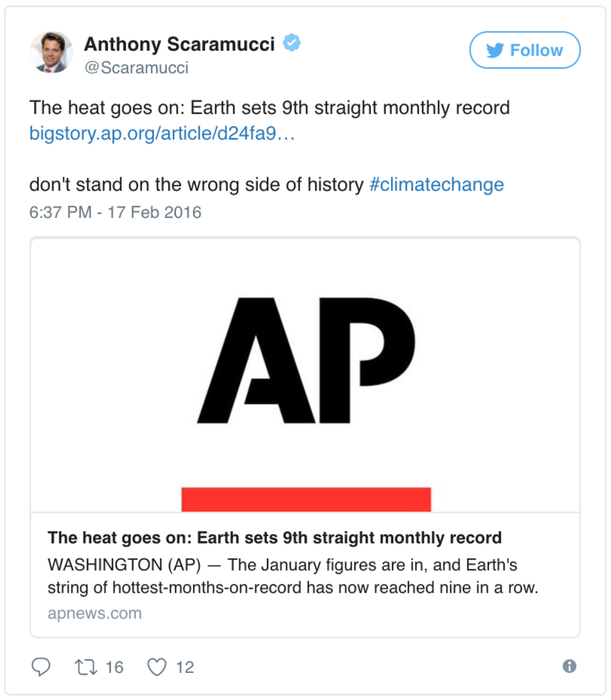This screenshot has width=611, height=700.
Task: Click the like count of 12
Action: 184,667
